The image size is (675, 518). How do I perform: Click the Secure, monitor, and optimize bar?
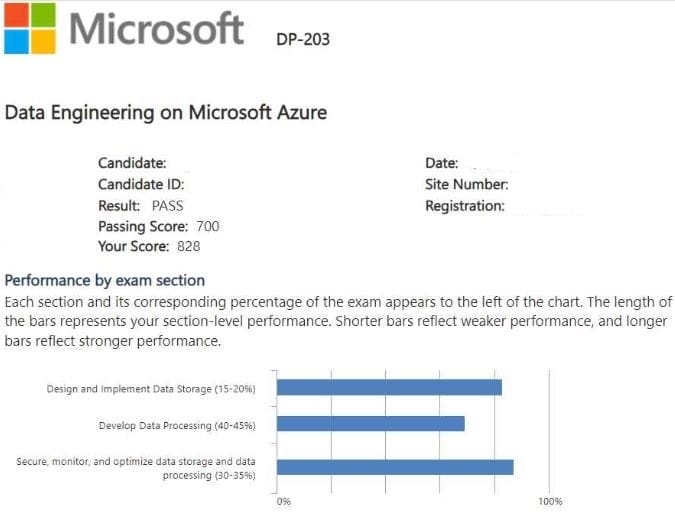[x=395, y=467]
